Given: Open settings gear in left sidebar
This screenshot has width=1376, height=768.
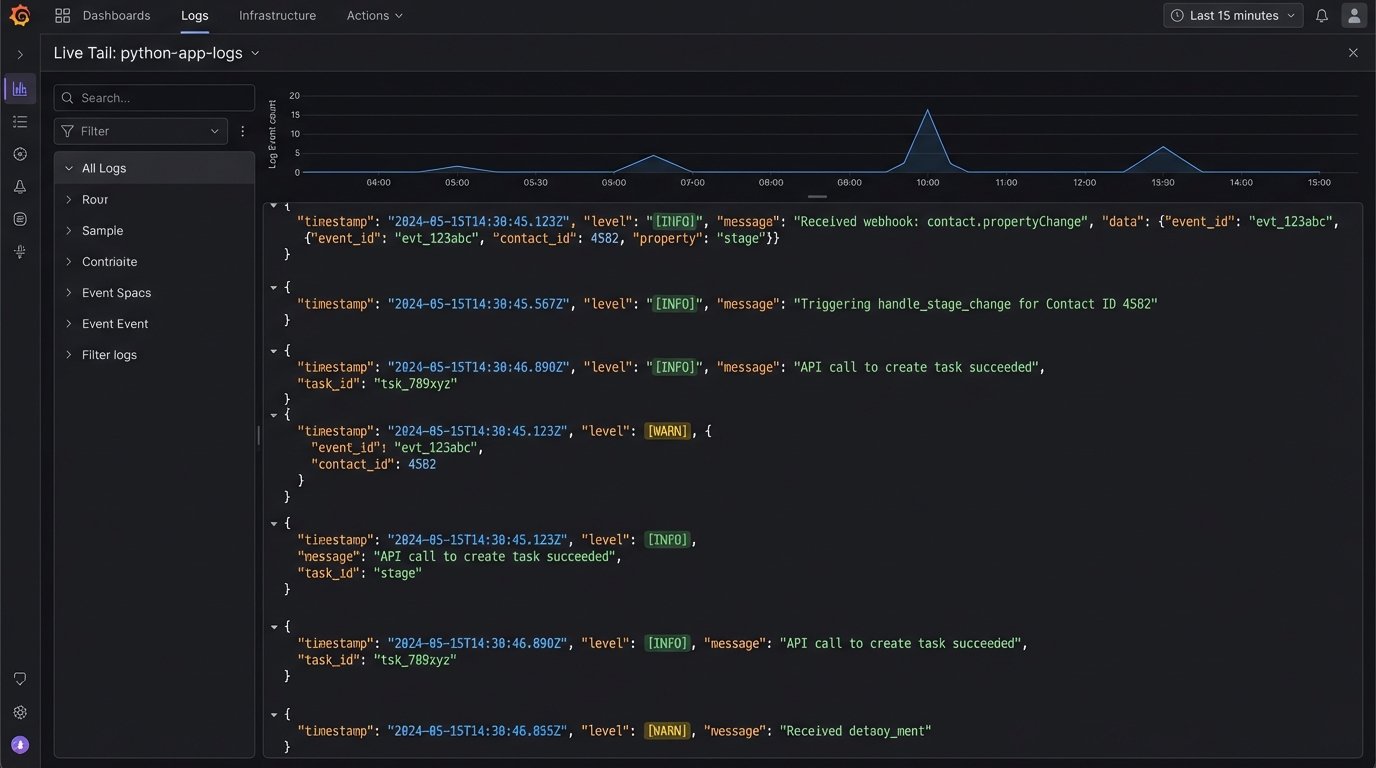Looking at the screenshot, I should click(20, 712).
